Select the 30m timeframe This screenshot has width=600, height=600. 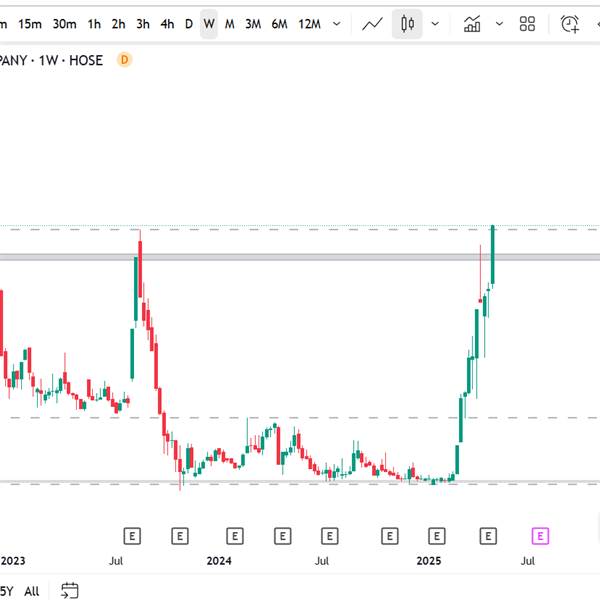tap(64, 24)
